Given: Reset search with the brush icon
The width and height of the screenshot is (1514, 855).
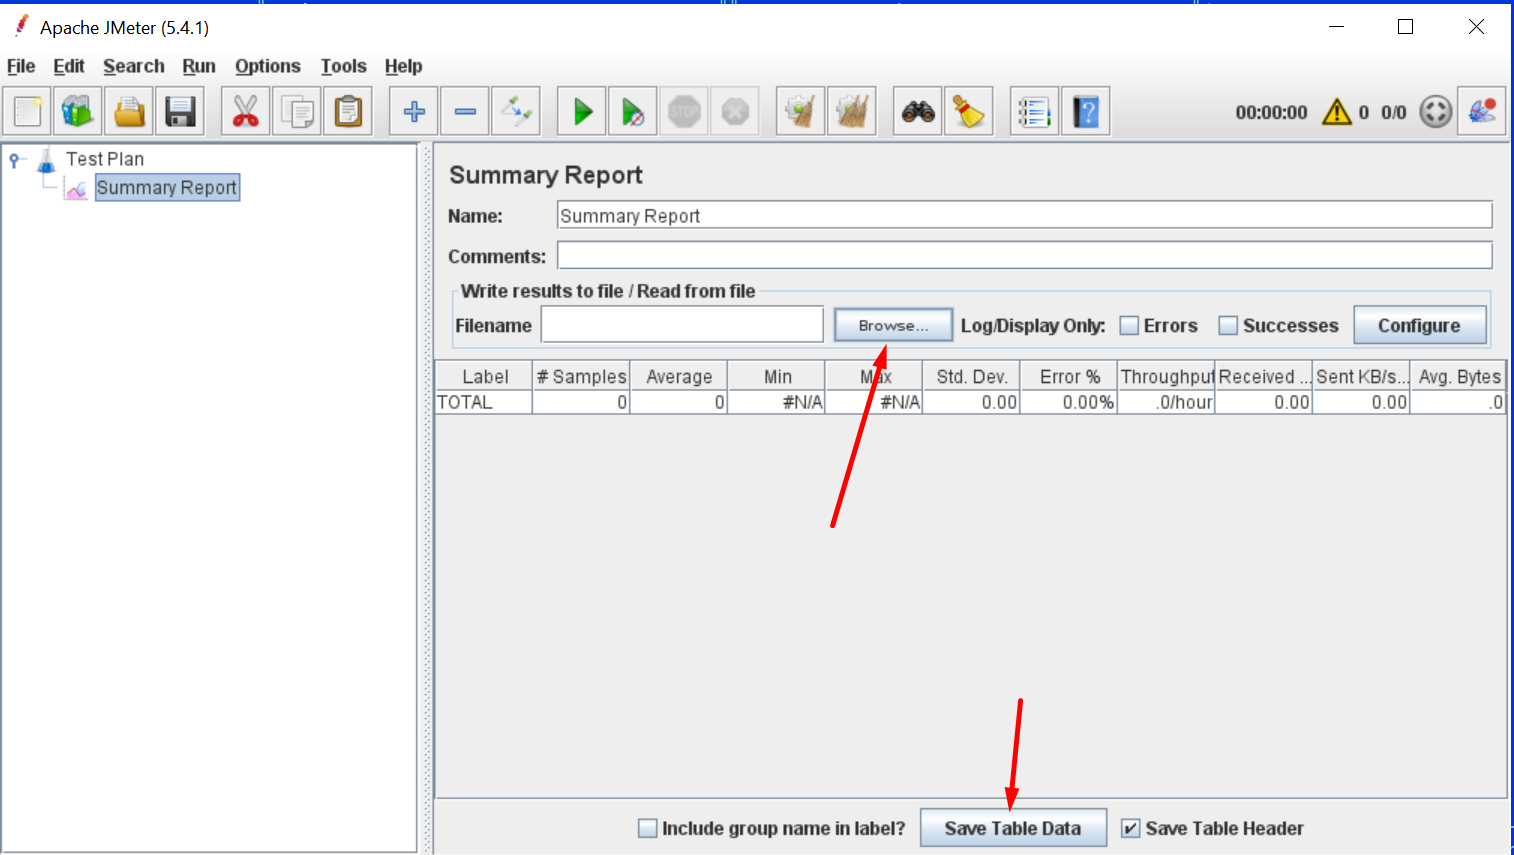Looking at the screenshot, I should coord(969,111).
